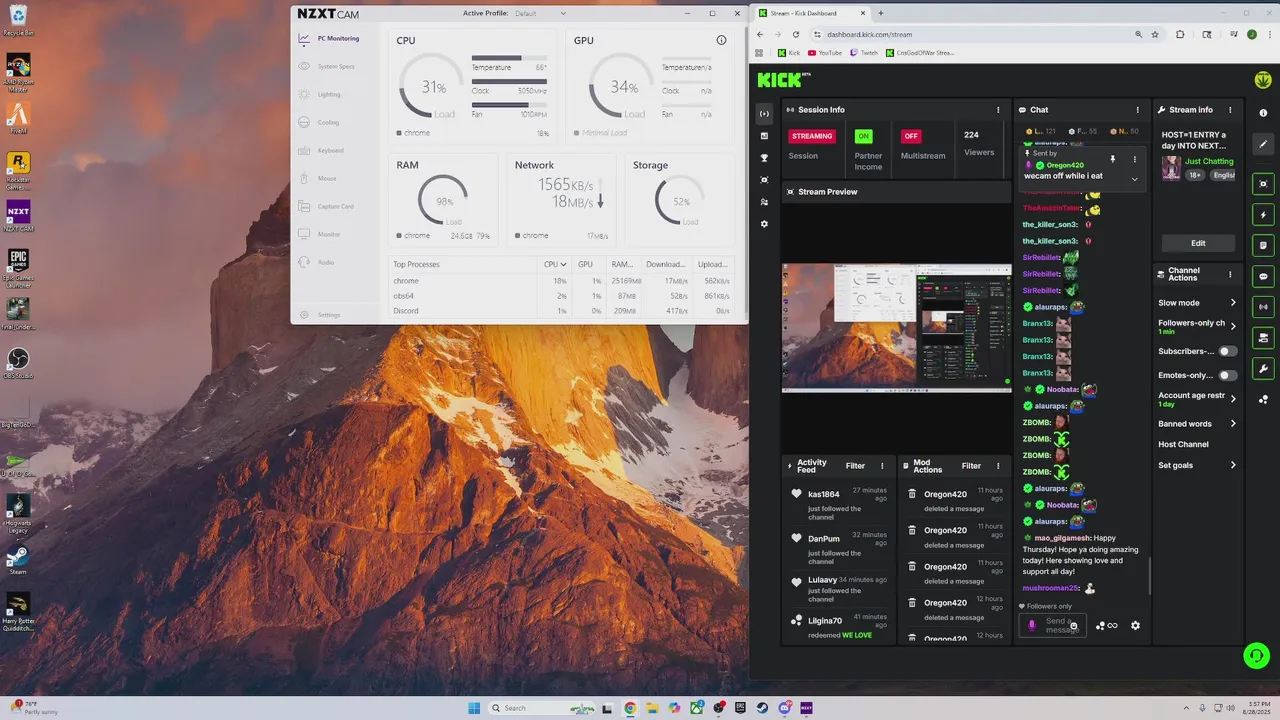The height and width of the screenshot is (720, 1280).
Task: Open the Active Profile dropdown in NZXT CAM
Action: pos(540,14)
